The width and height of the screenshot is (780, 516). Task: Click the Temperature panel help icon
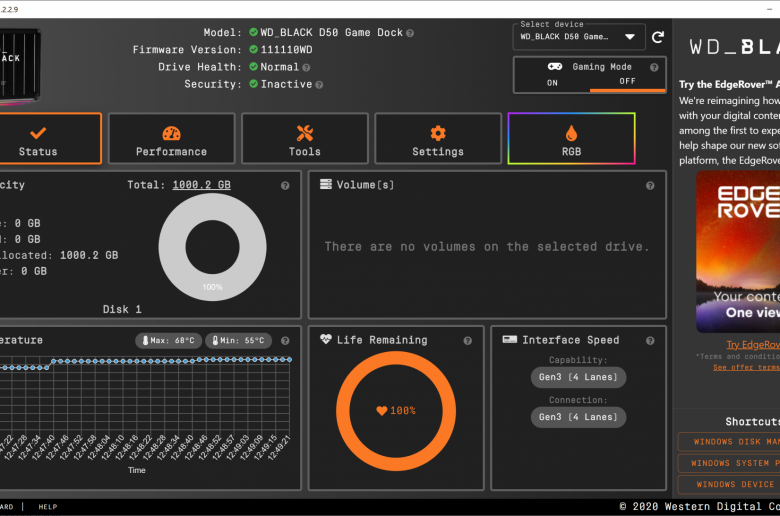click(x=285, y=341)
